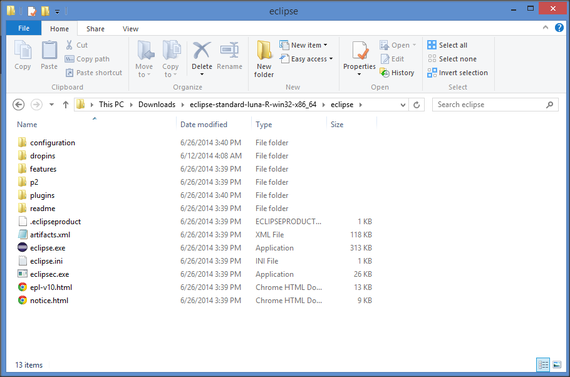Viewport: 570px width, 377px height.
Task: Click Copy path in the ribbon
Action: [87, 59]
